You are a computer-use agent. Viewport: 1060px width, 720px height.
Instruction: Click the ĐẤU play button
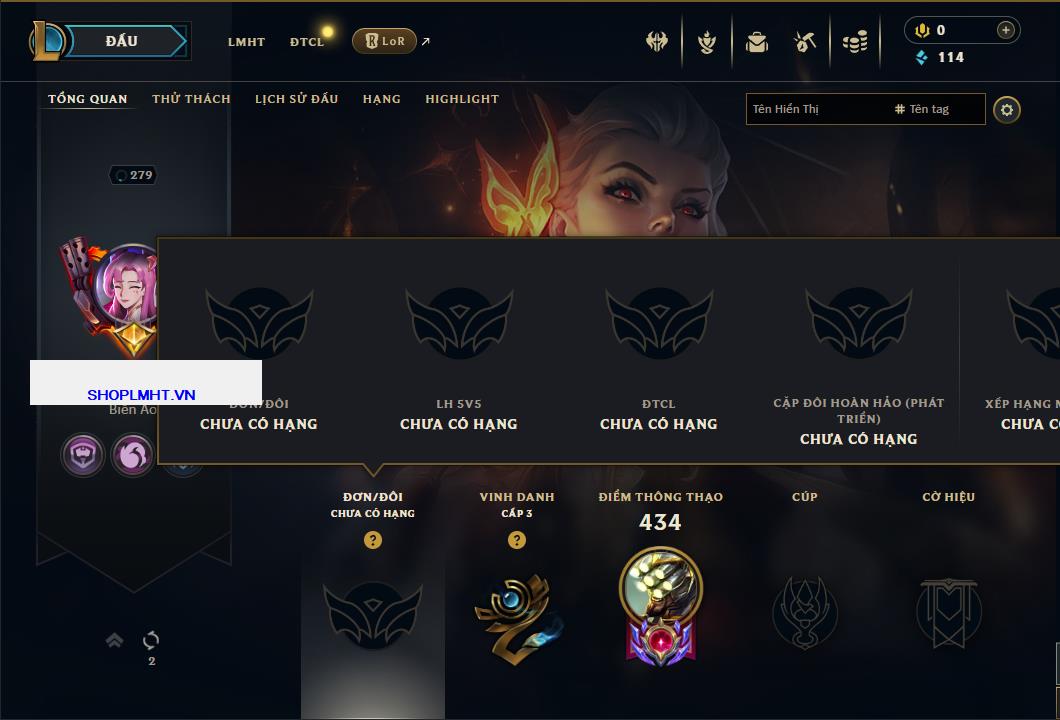coord(122,41)
